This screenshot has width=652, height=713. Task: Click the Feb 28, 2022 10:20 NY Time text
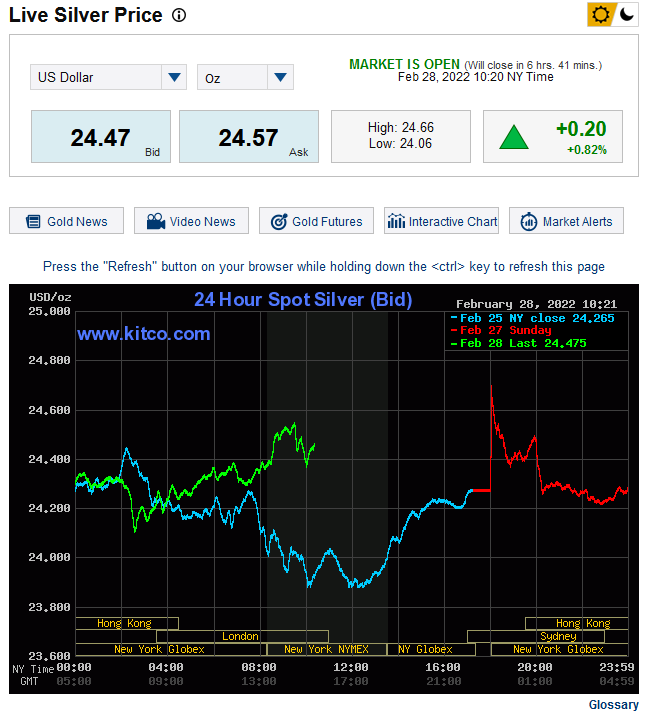pos(476,77)
